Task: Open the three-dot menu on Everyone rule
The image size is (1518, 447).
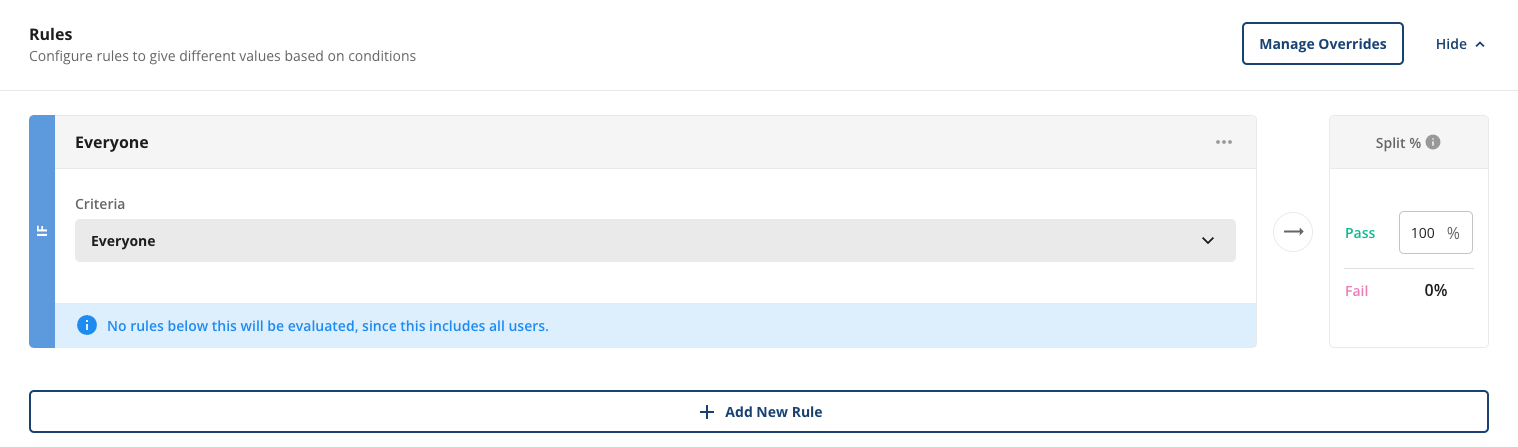Action: 1223,142
